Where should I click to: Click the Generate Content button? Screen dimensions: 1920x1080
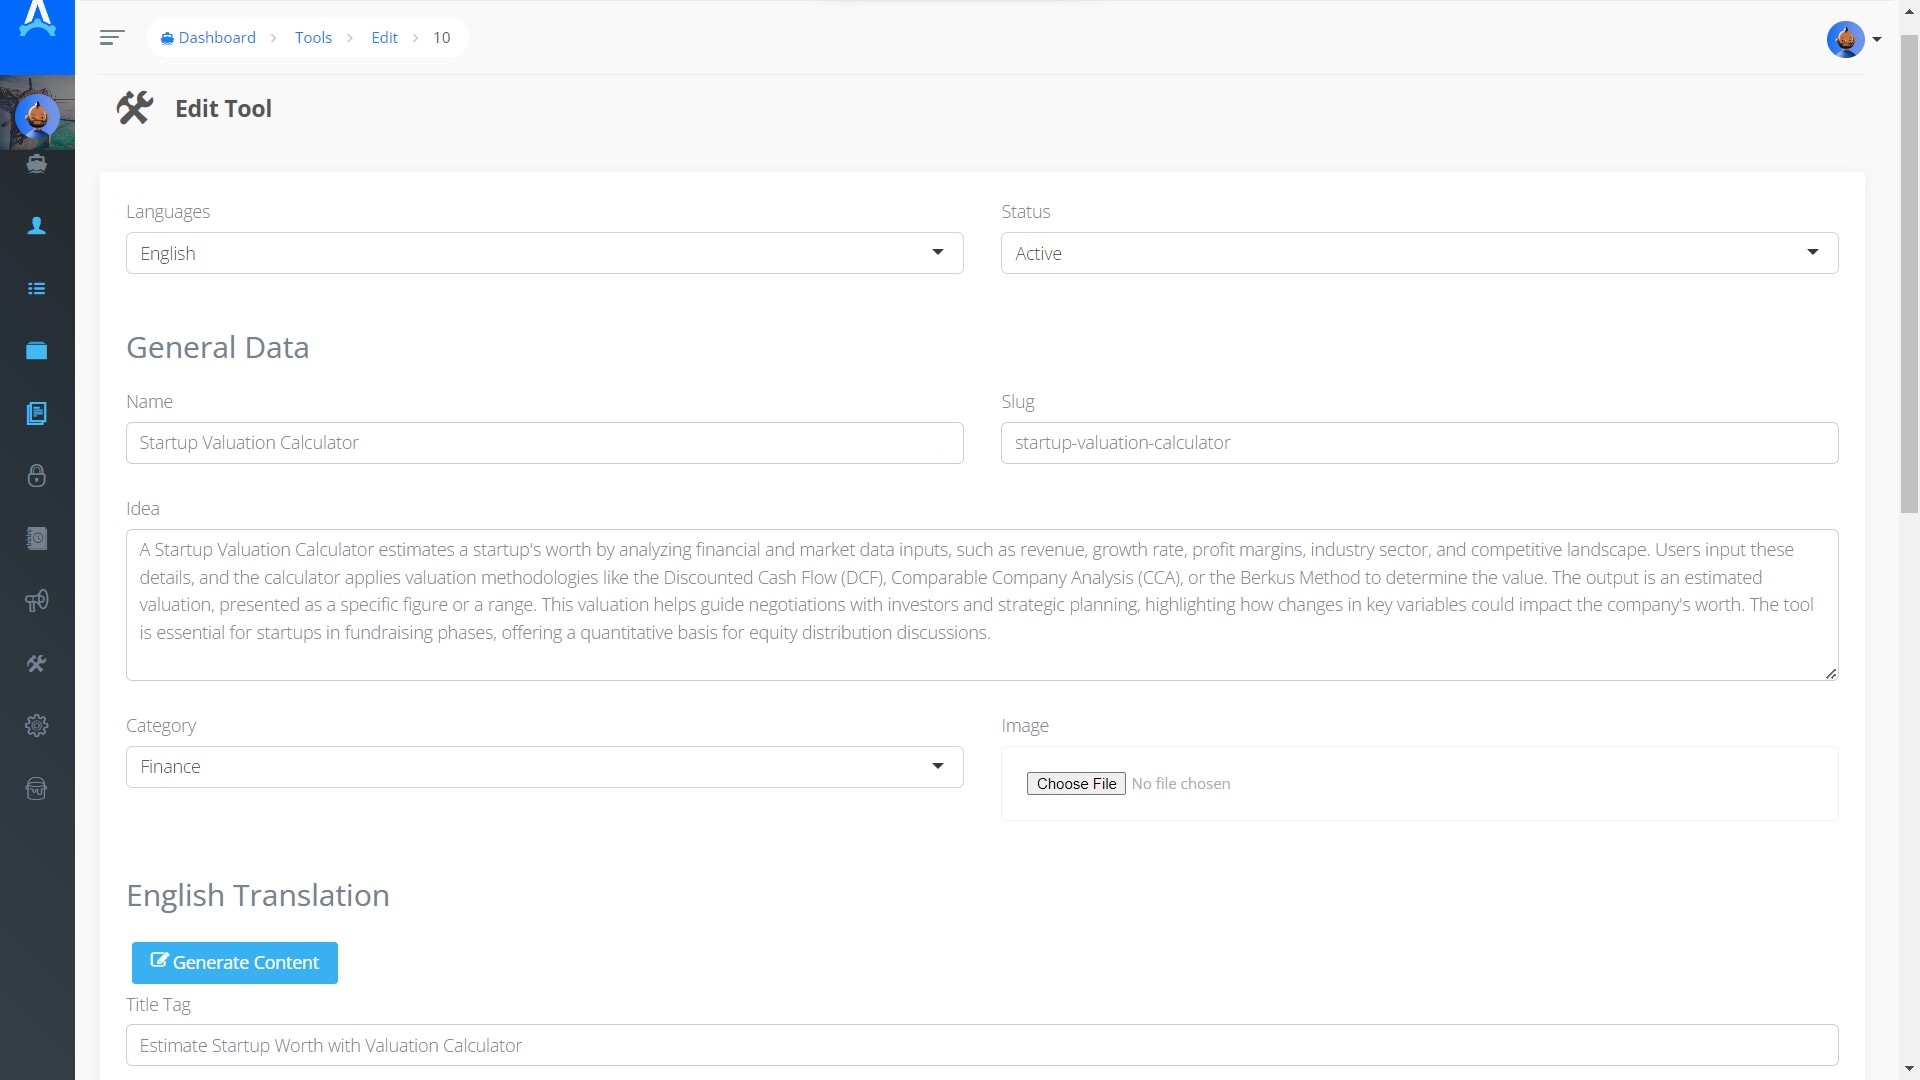coord(235,963)
